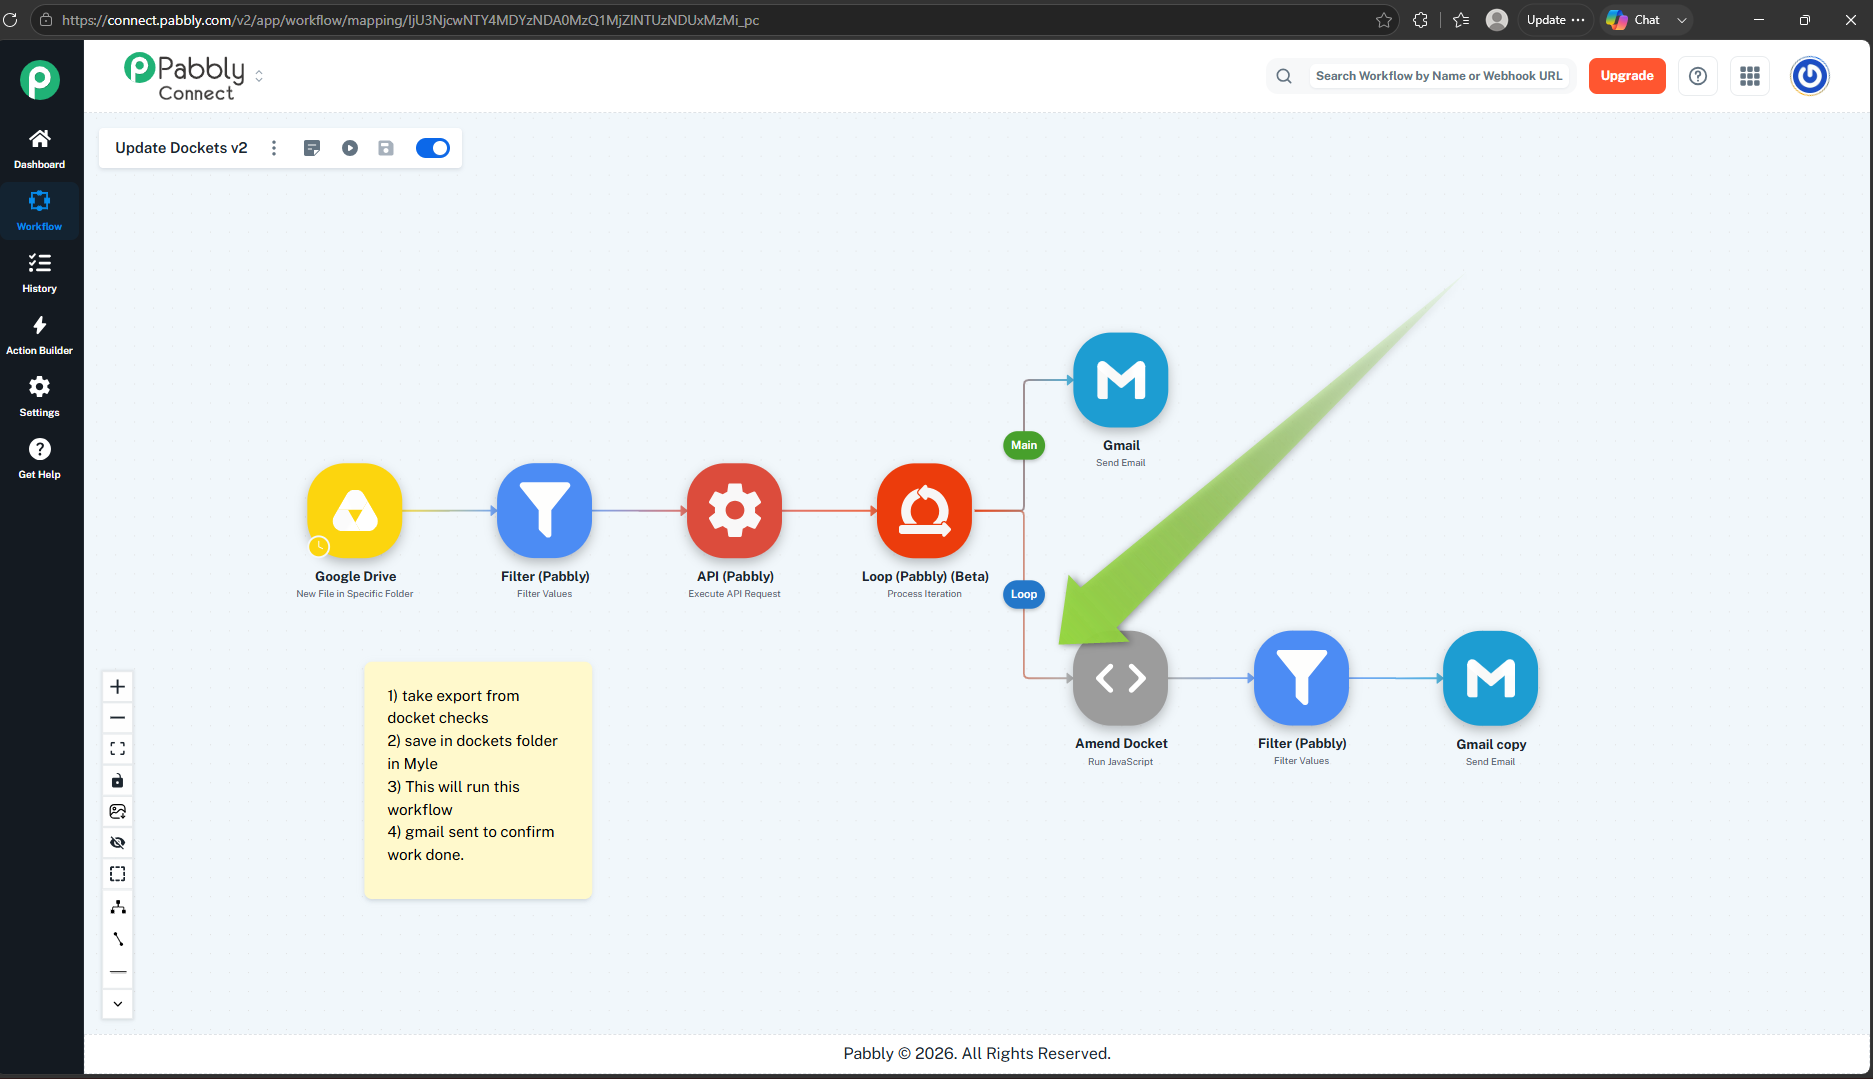Open the Copilot Chat button
Screen dimensions: 1873x1079
[1634, 20]
